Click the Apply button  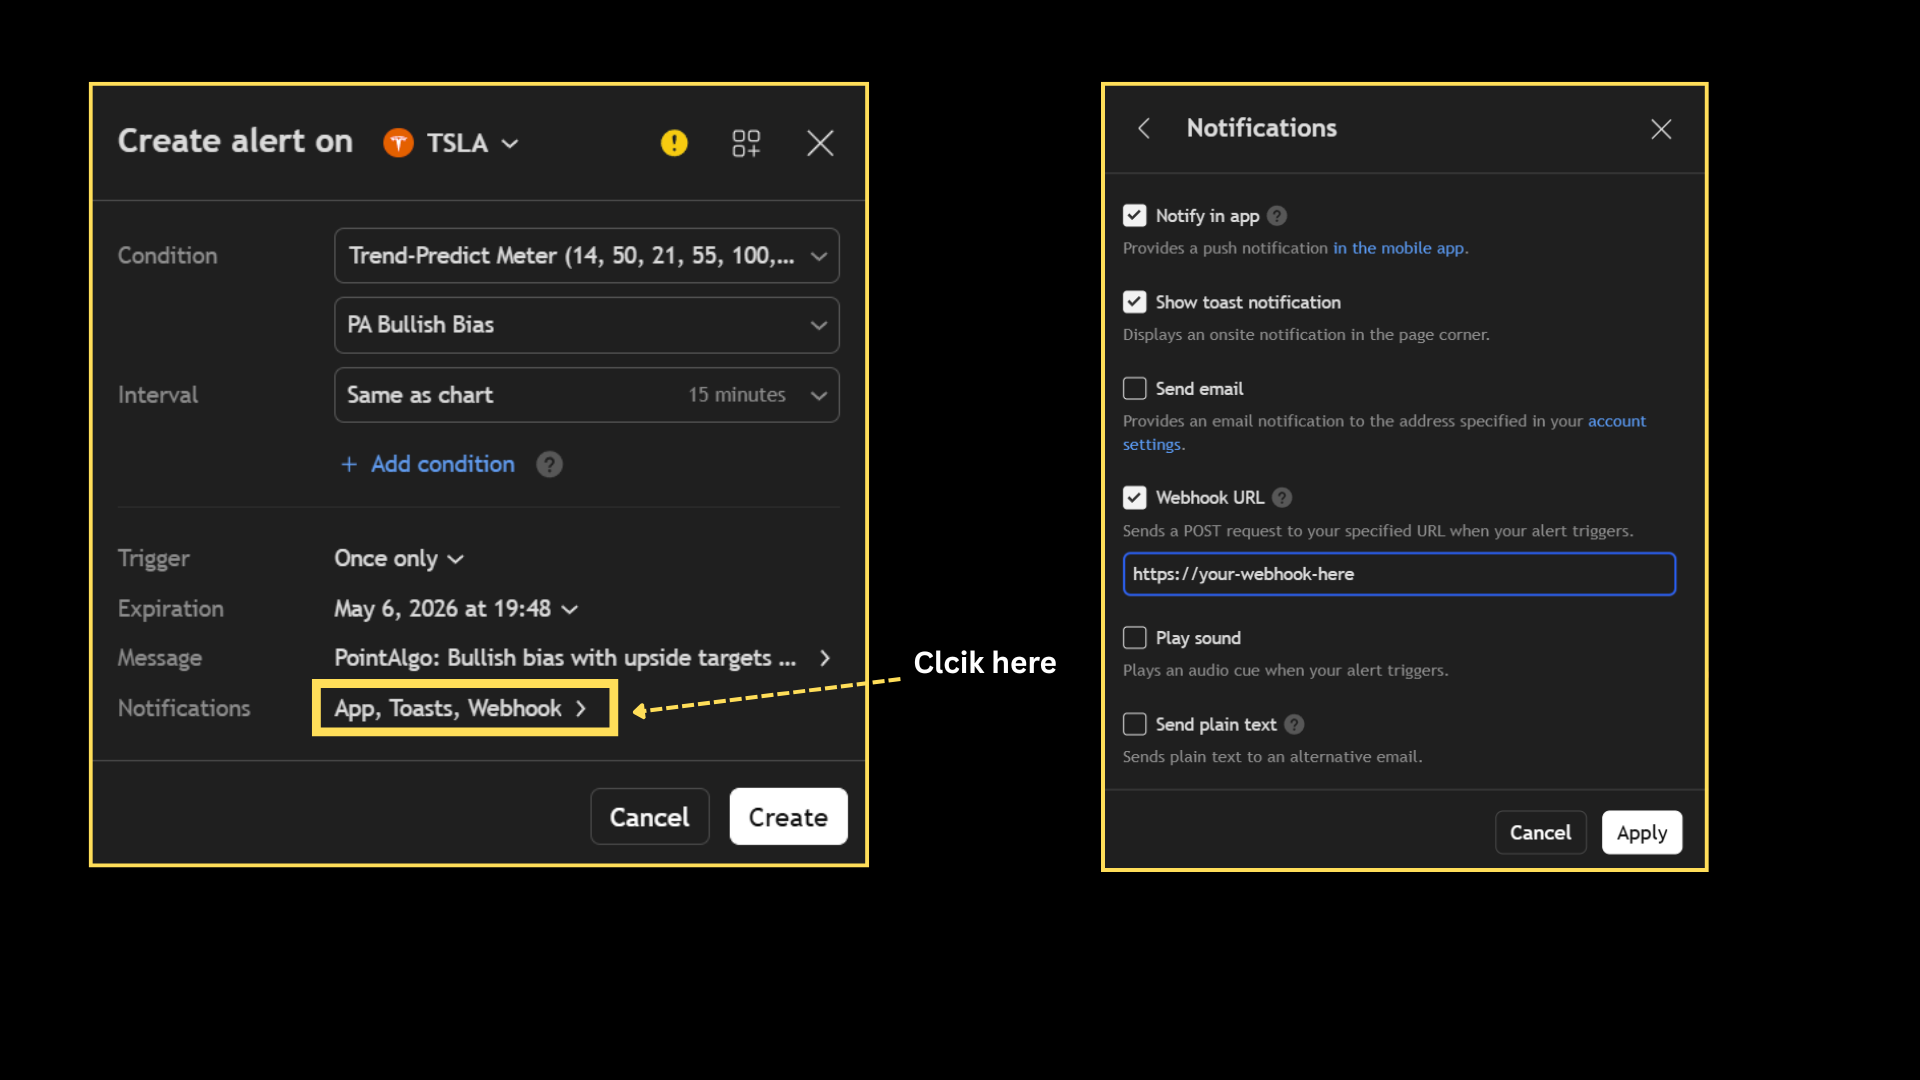(1641, 832)
